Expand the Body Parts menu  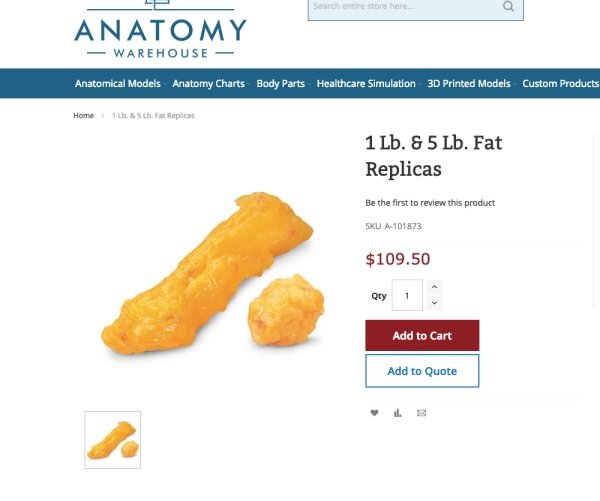coord(280,83)
